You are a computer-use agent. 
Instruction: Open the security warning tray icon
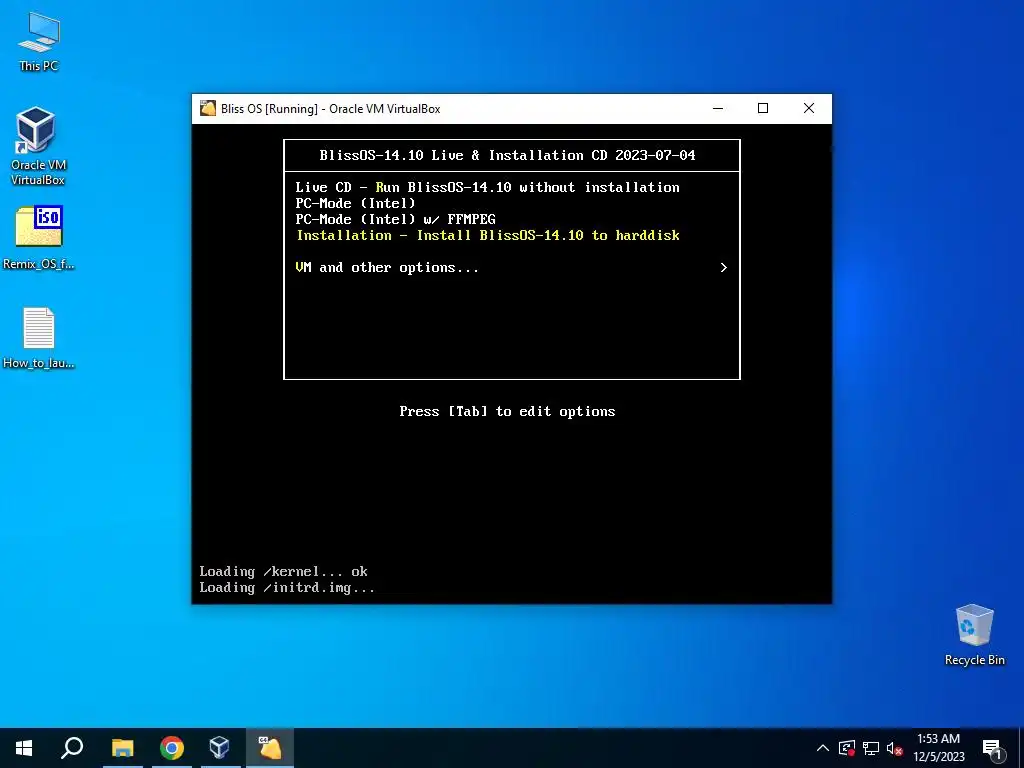pyautogui.click(x=847, y=748)
